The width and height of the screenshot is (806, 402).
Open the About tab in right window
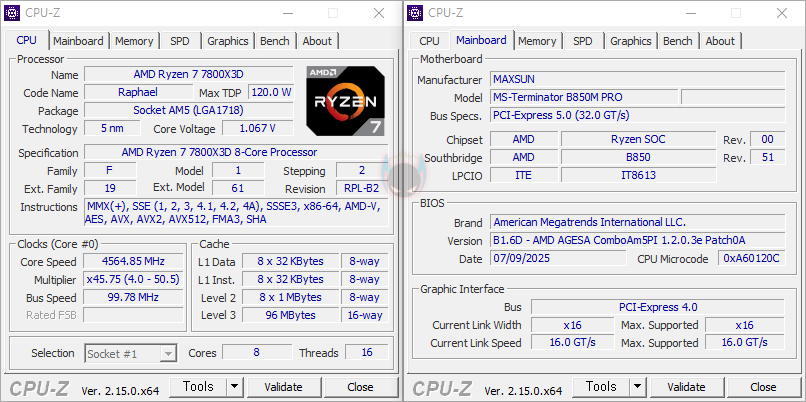click(x=720, y=41)
